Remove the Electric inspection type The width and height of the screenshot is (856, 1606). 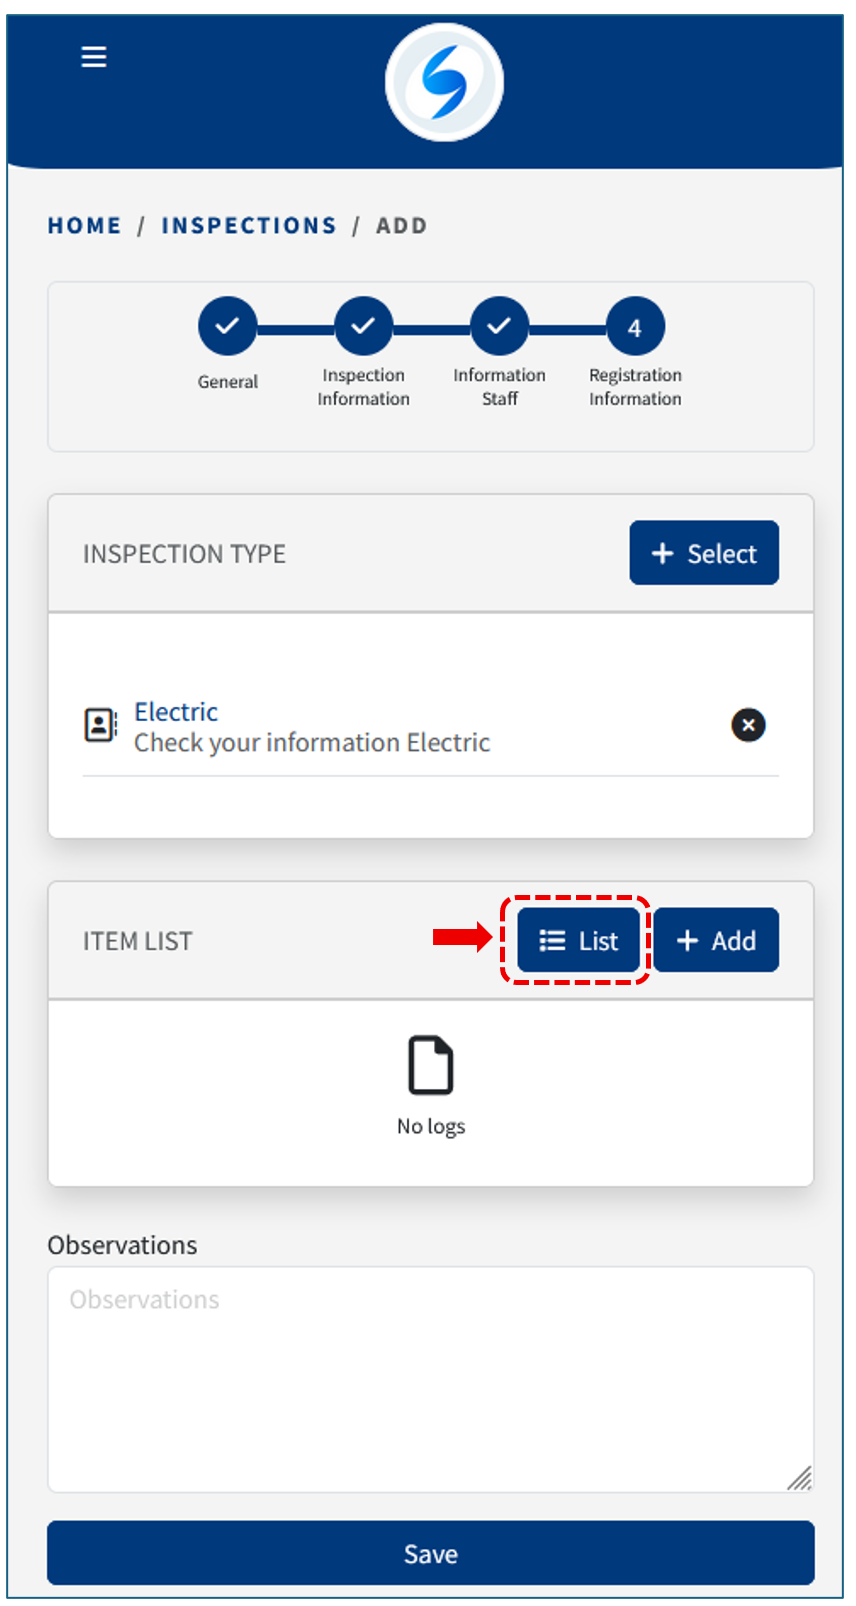pyautogui.click(x=748, y=725)
